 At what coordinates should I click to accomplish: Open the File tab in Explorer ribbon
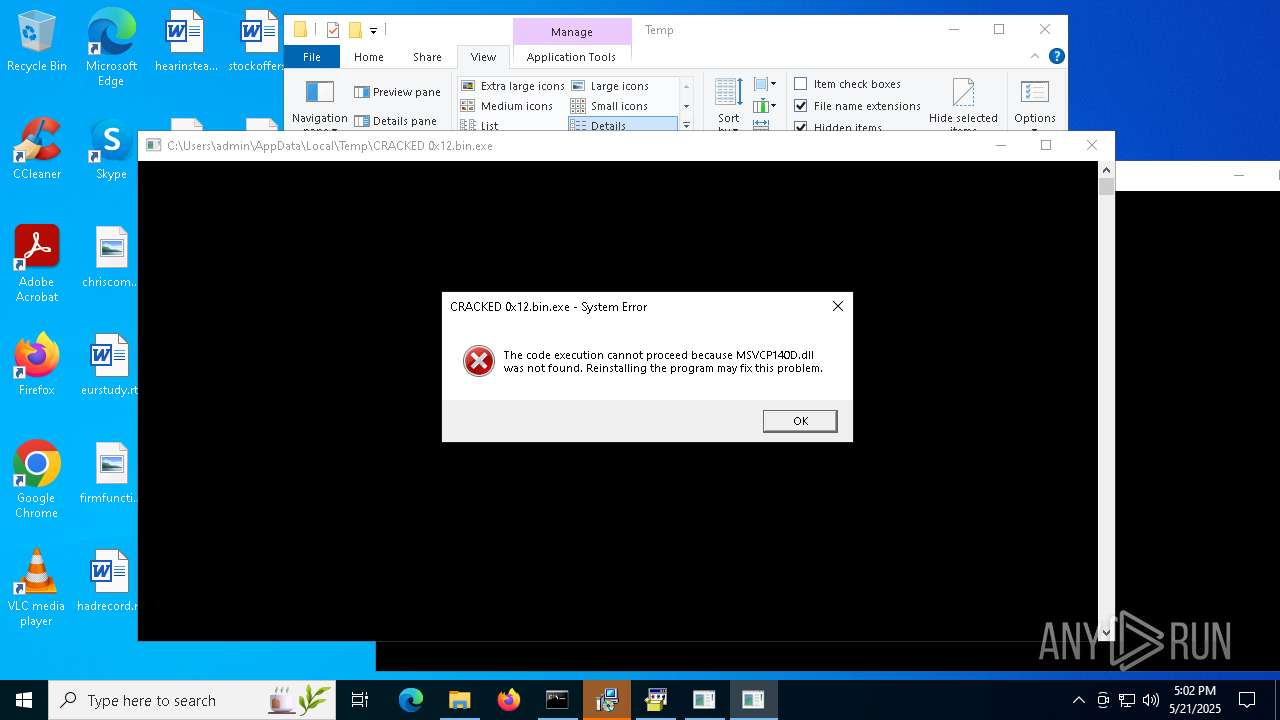pyautogui.click(x=312, y=57)
